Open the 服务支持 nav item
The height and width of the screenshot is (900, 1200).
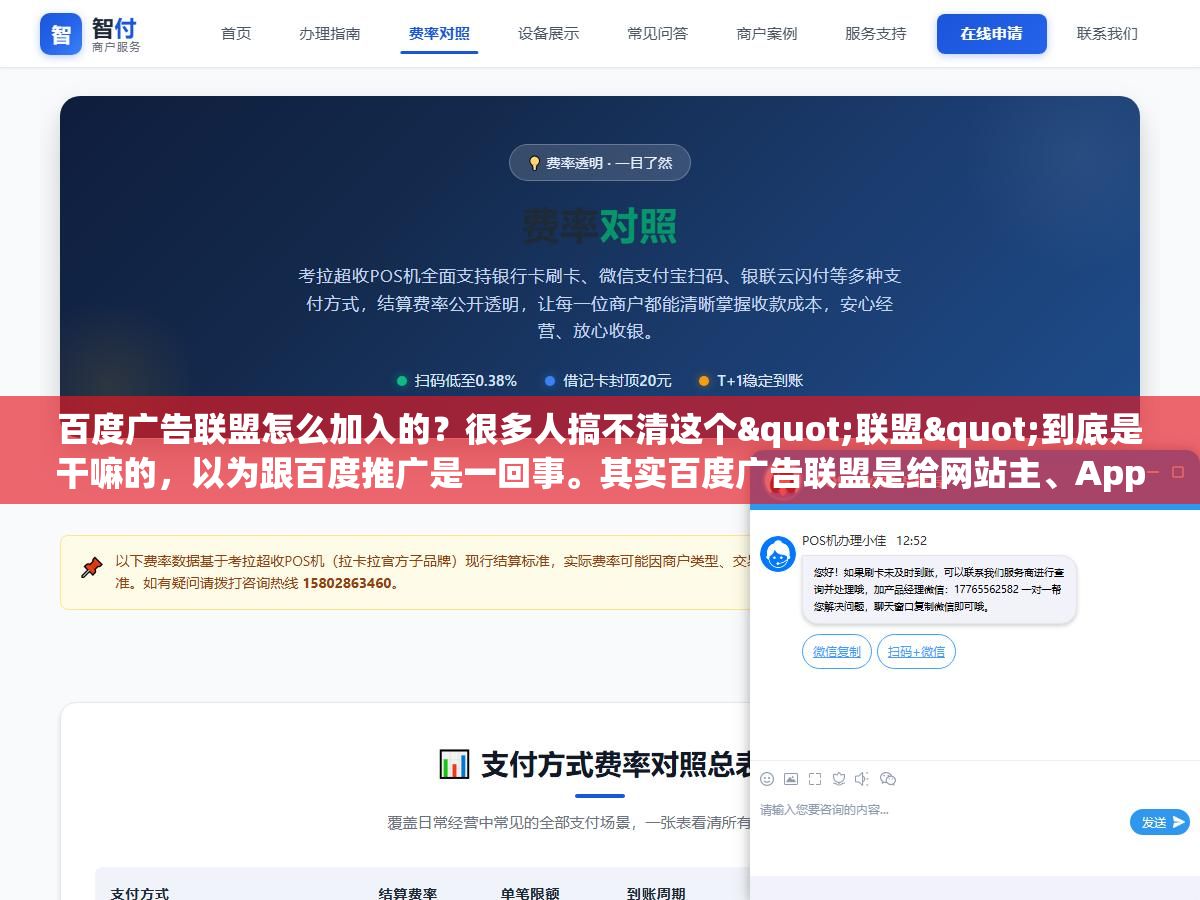tap(876, 33)
